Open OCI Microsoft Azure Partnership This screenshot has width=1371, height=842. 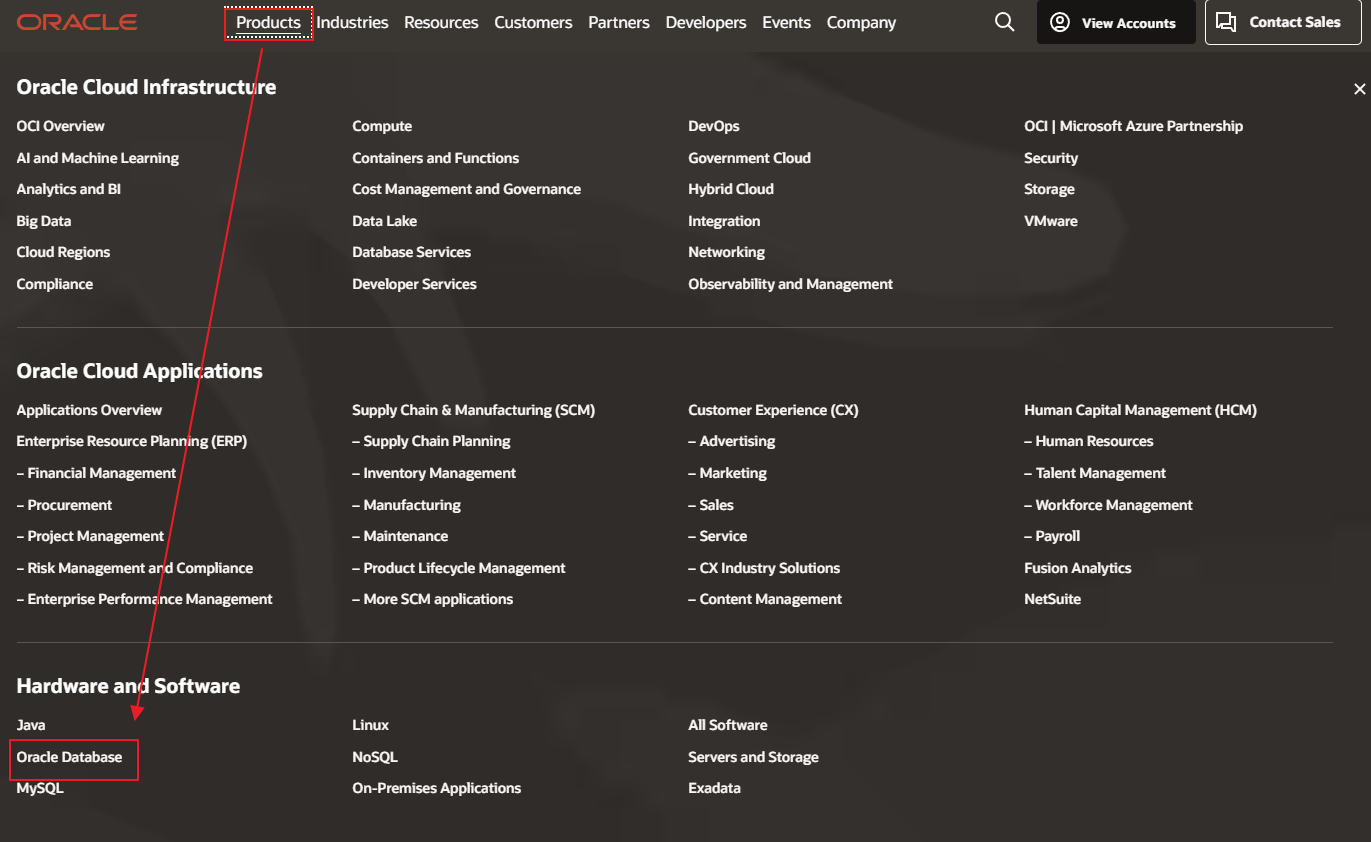pyautogui.click(x=1134, y=126)
